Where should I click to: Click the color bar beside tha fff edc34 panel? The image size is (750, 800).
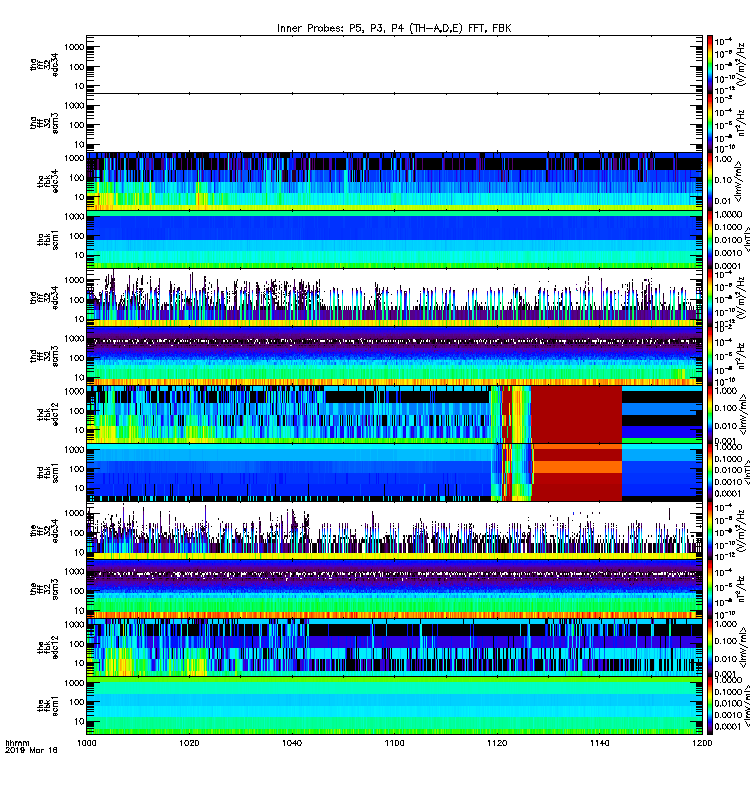(x=710, y=64)
